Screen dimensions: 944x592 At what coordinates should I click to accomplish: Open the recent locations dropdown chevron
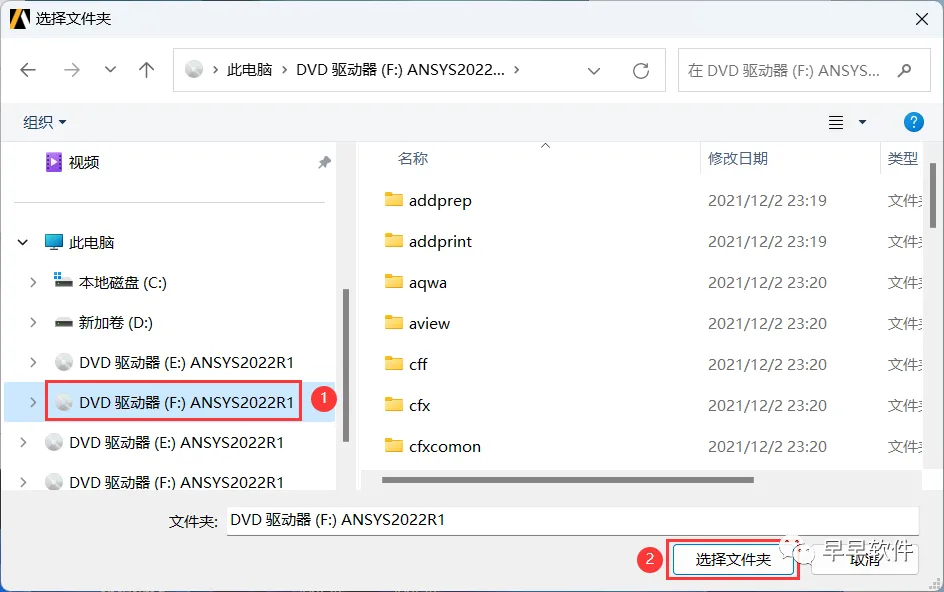pyautogui.click(x=110, y=70)
